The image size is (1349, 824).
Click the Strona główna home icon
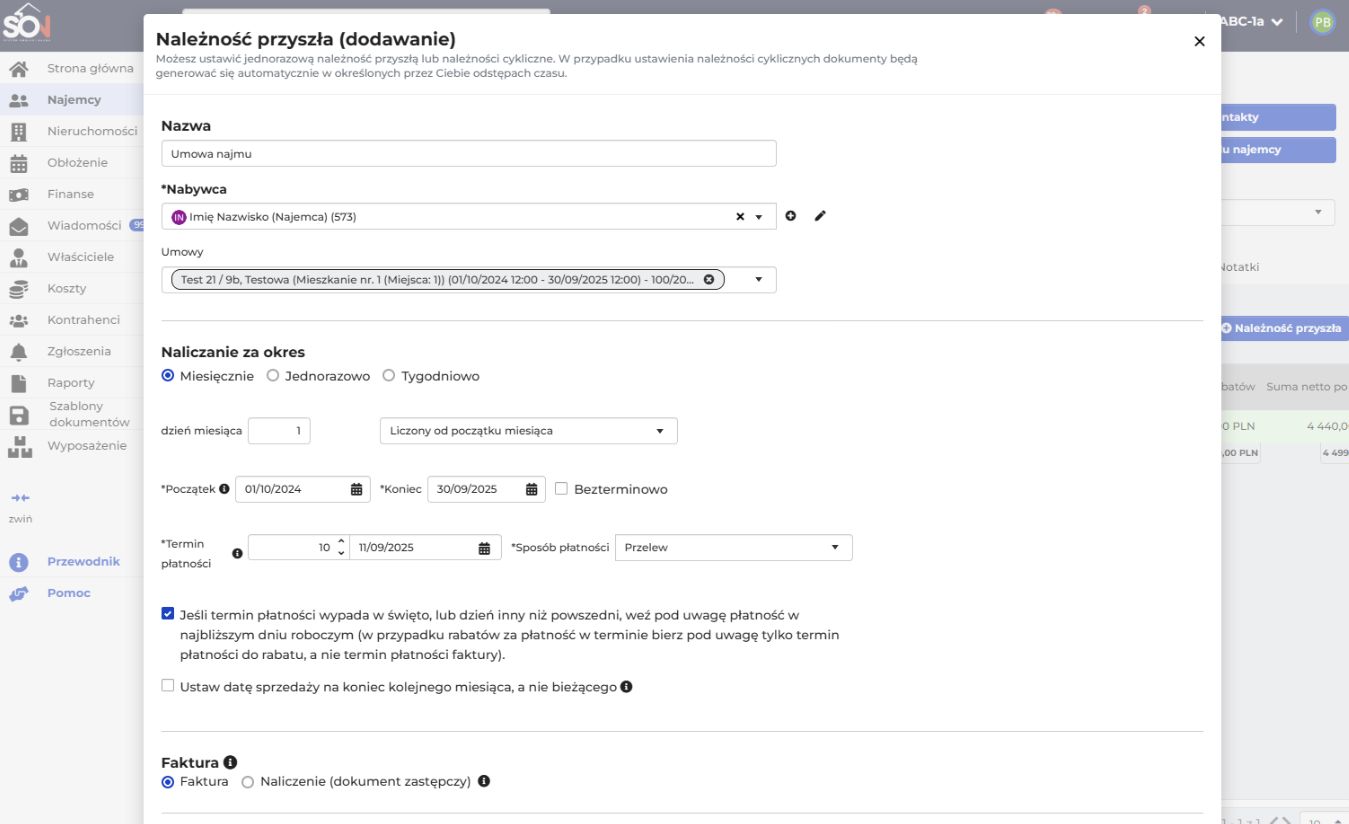pyautogui.click(x=18, y=69)
